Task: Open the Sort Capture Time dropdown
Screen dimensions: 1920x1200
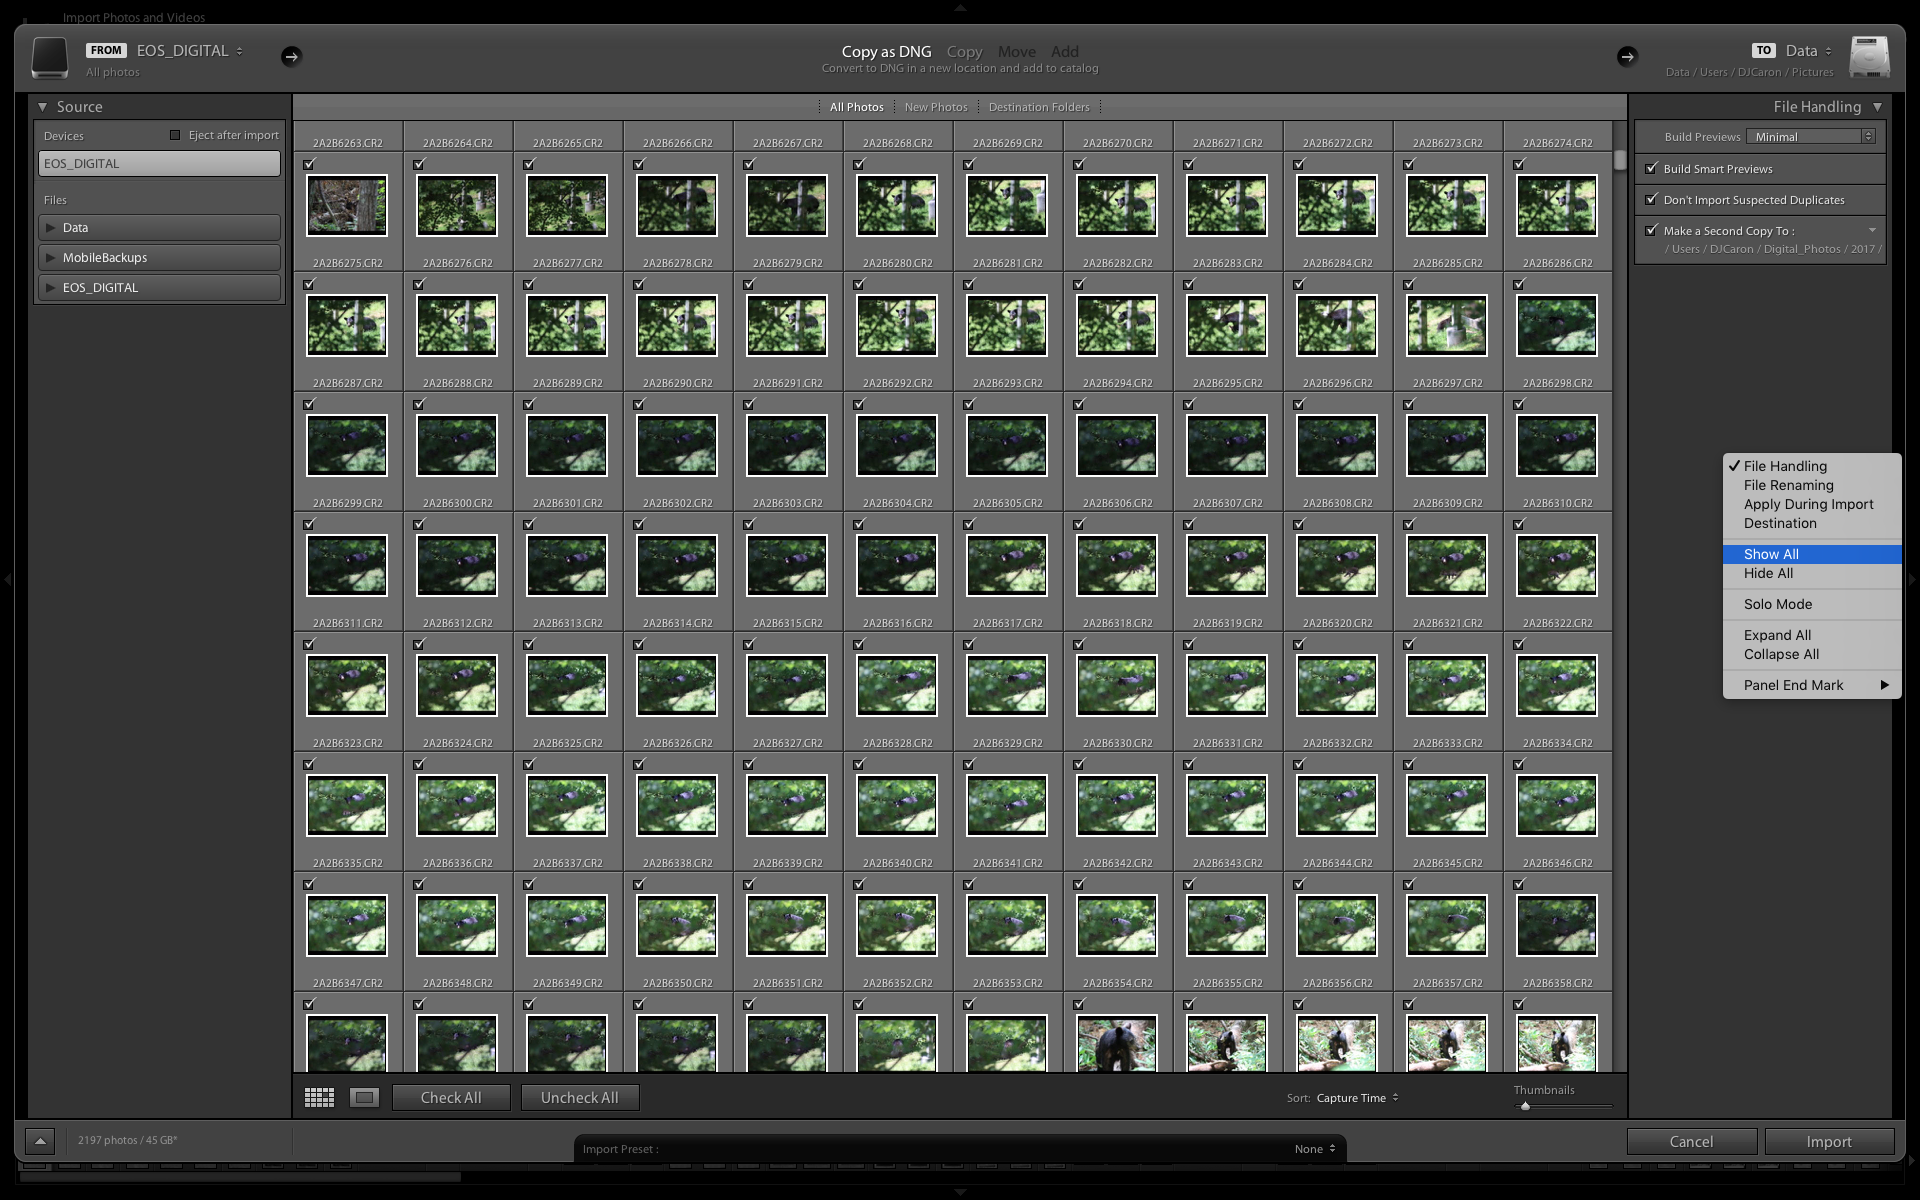Action: pyautogui.click(x=1357, y=1098)
